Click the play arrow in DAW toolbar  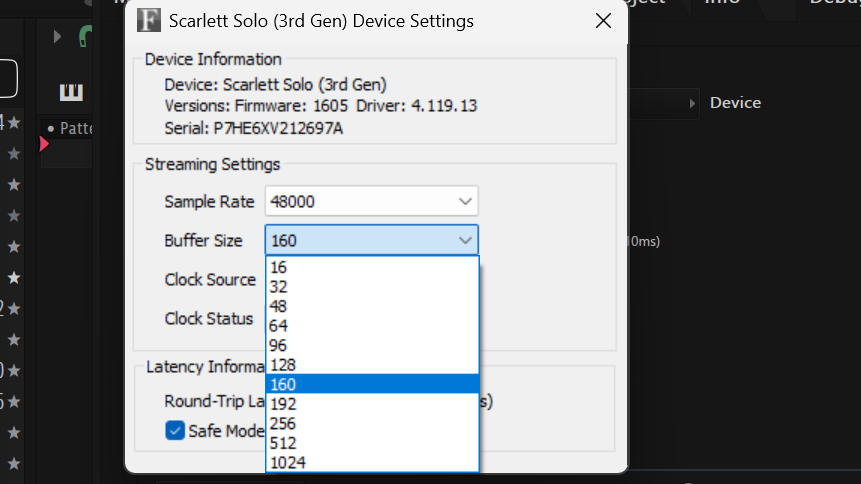click(x=57, y=37)
